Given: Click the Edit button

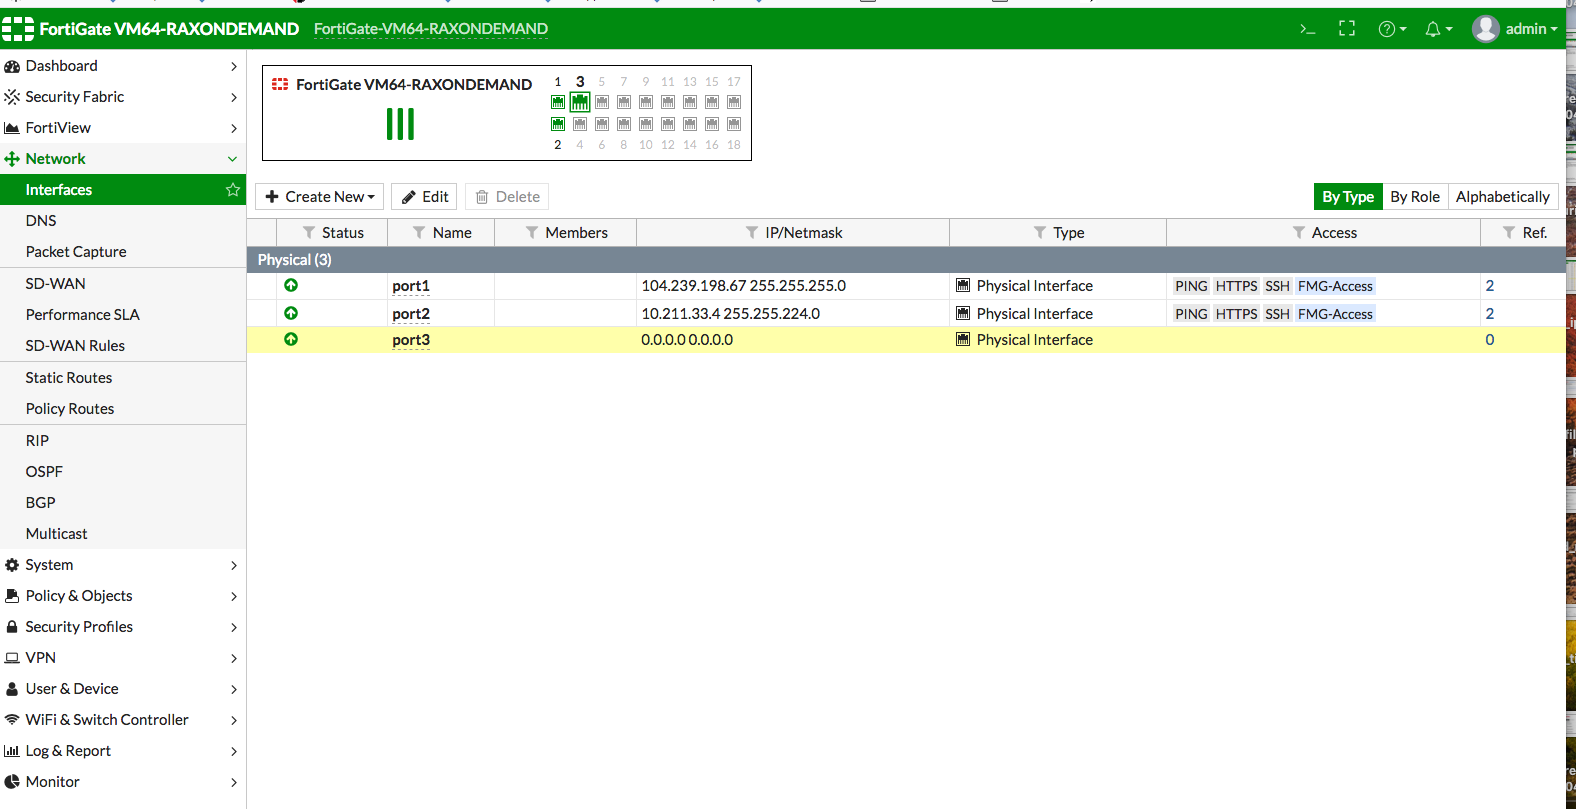Looking at the screenshot, I should (x=424, y=197).
